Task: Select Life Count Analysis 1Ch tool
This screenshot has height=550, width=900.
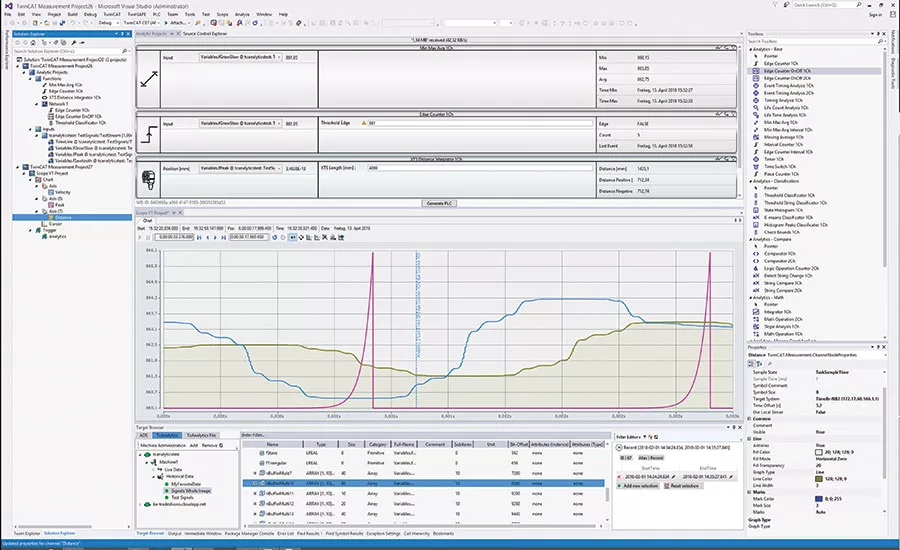Action: 786,107
